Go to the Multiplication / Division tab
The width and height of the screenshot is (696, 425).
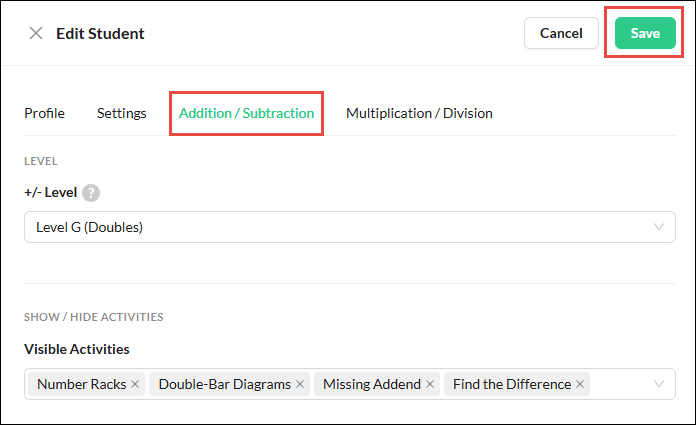[x=419, y=113]
